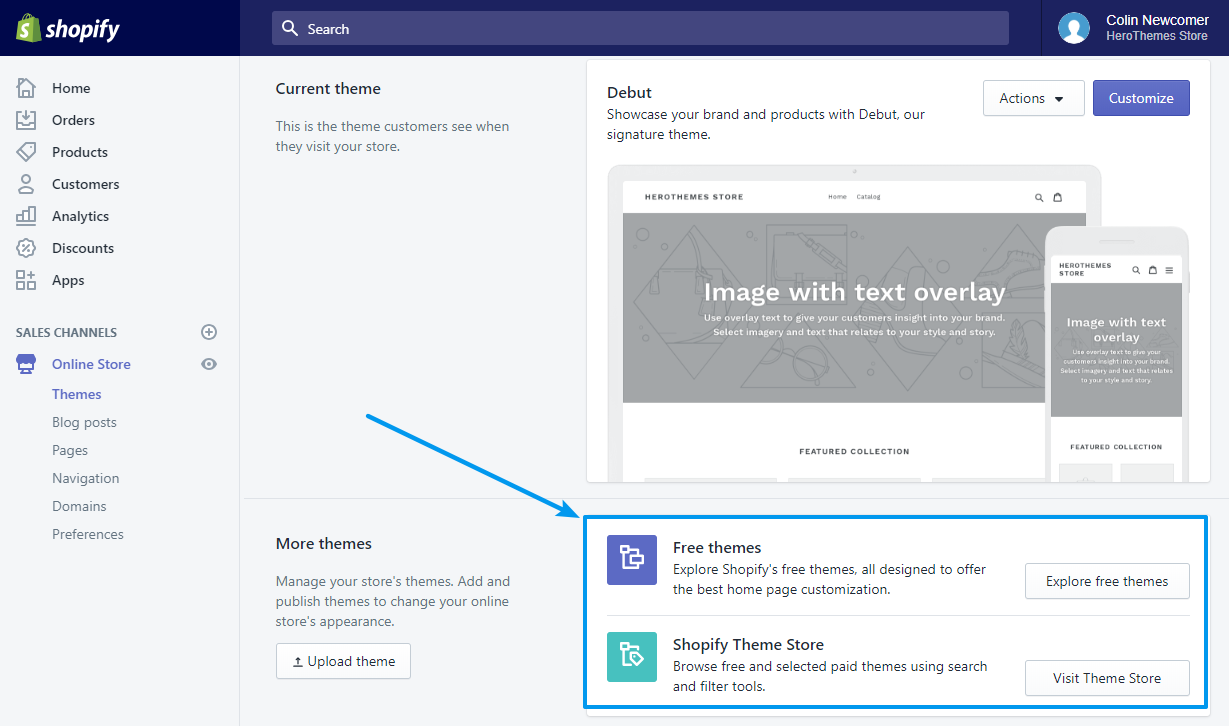Click the Home house icon

(26, 88)
